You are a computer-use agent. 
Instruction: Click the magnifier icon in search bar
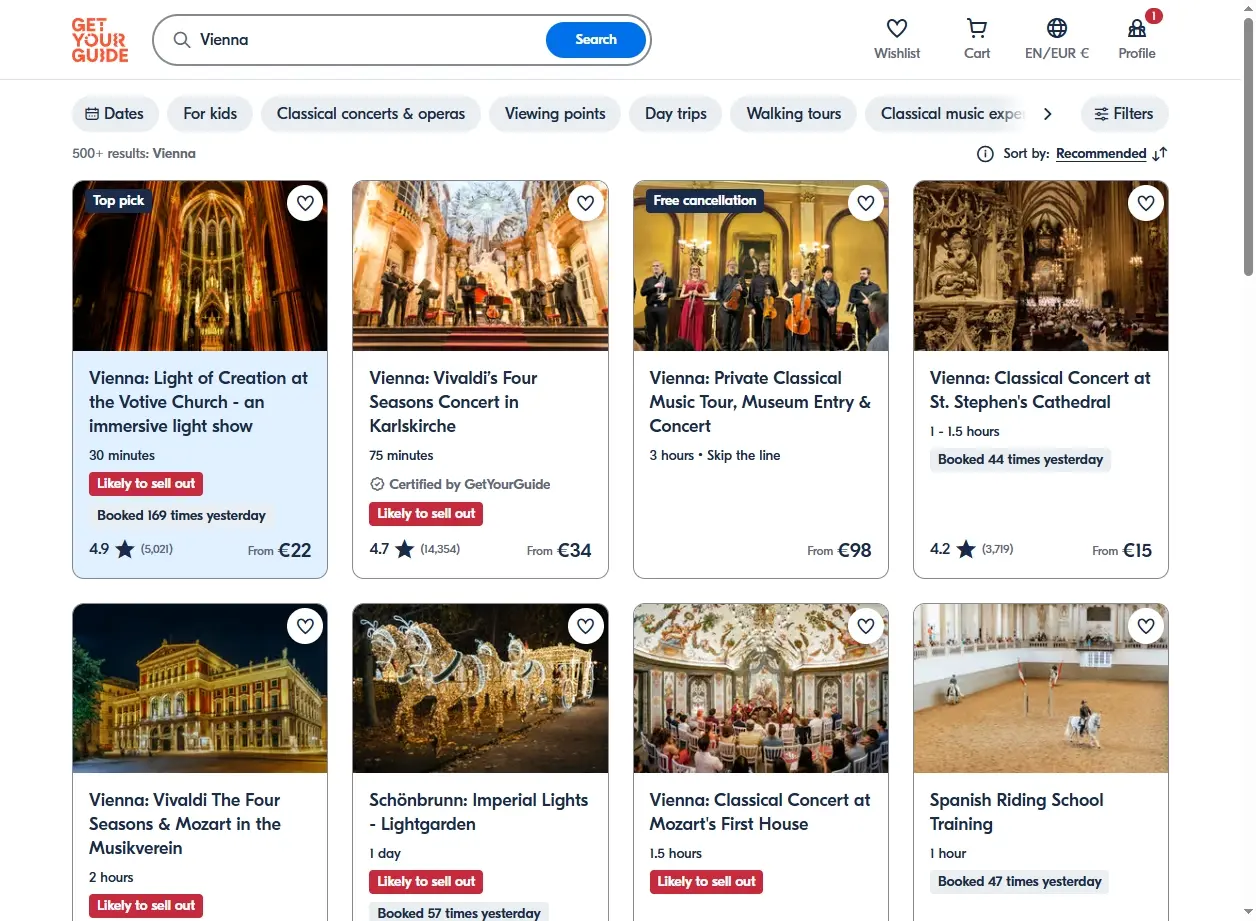coord(181,40)
